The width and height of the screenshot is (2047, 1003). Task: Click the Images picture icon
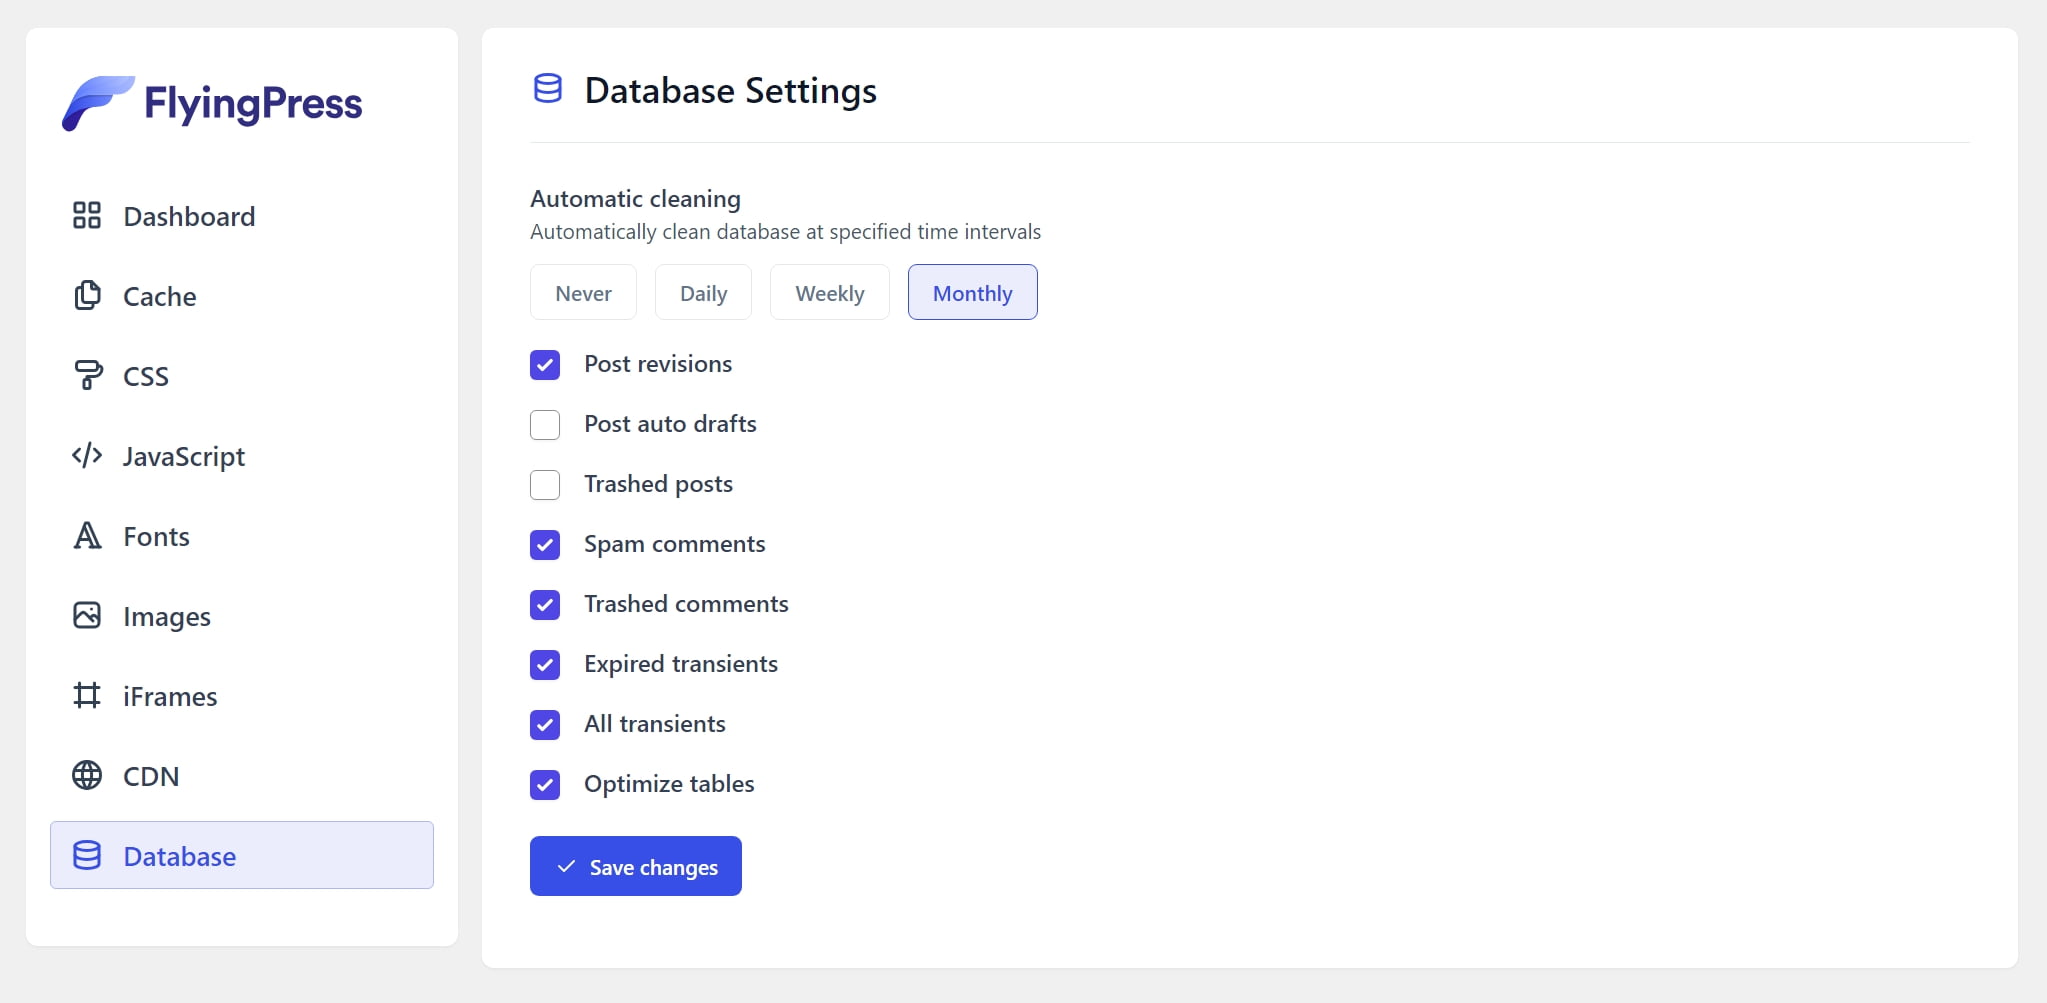[87, 615]
